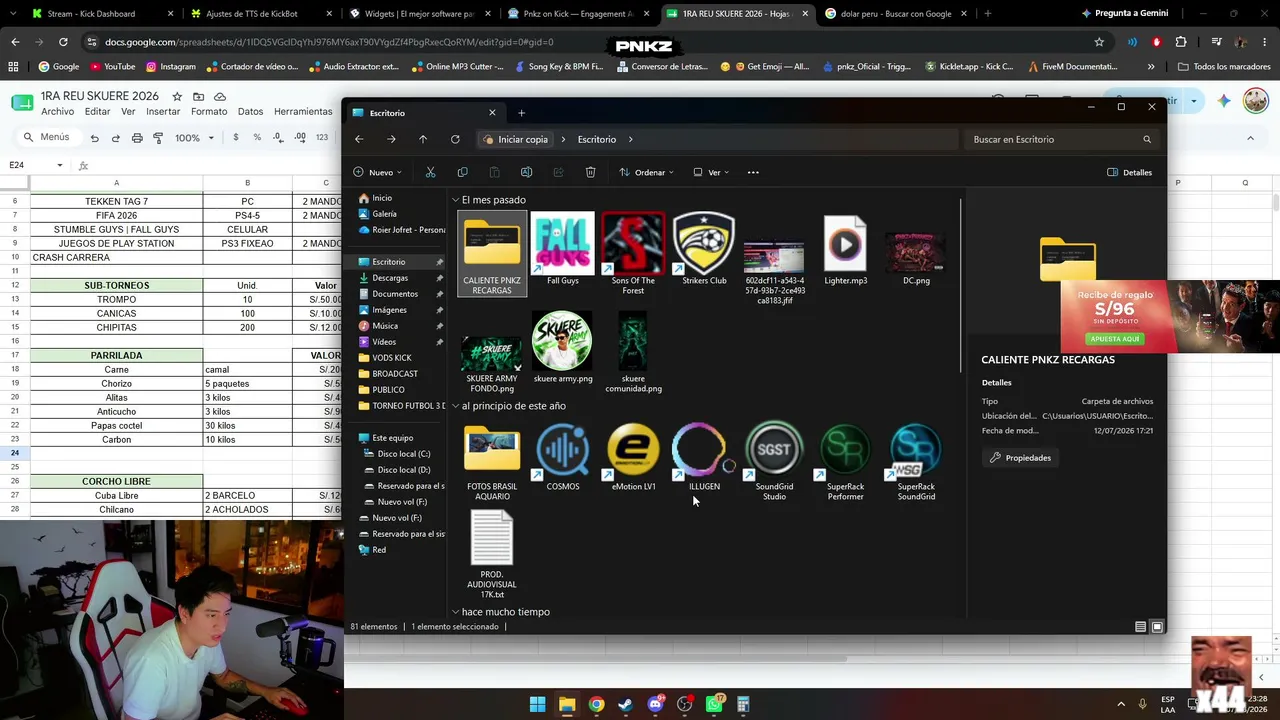
Task: Select the SuperRack SoundGrid shortcut icon
Action: (x=916, y=451)
